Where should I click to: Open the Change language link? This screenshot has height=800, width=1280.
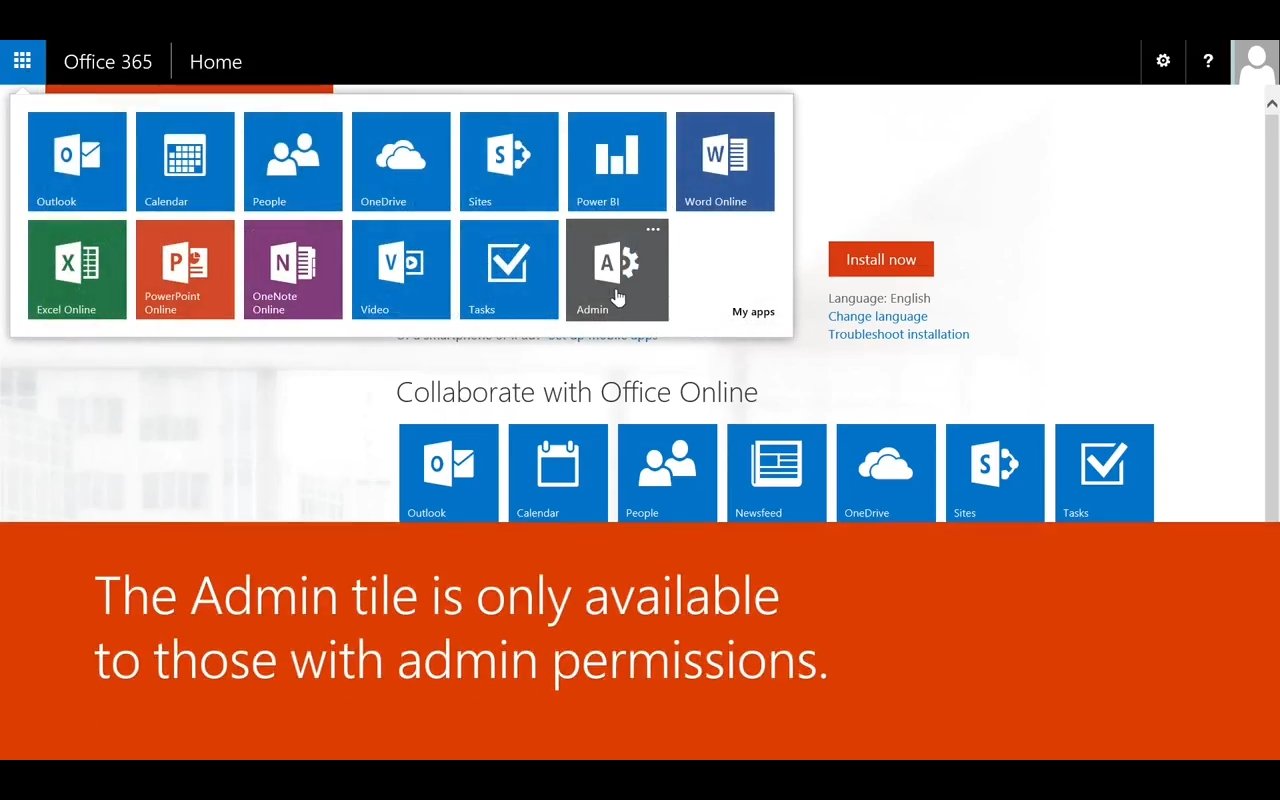877,316
